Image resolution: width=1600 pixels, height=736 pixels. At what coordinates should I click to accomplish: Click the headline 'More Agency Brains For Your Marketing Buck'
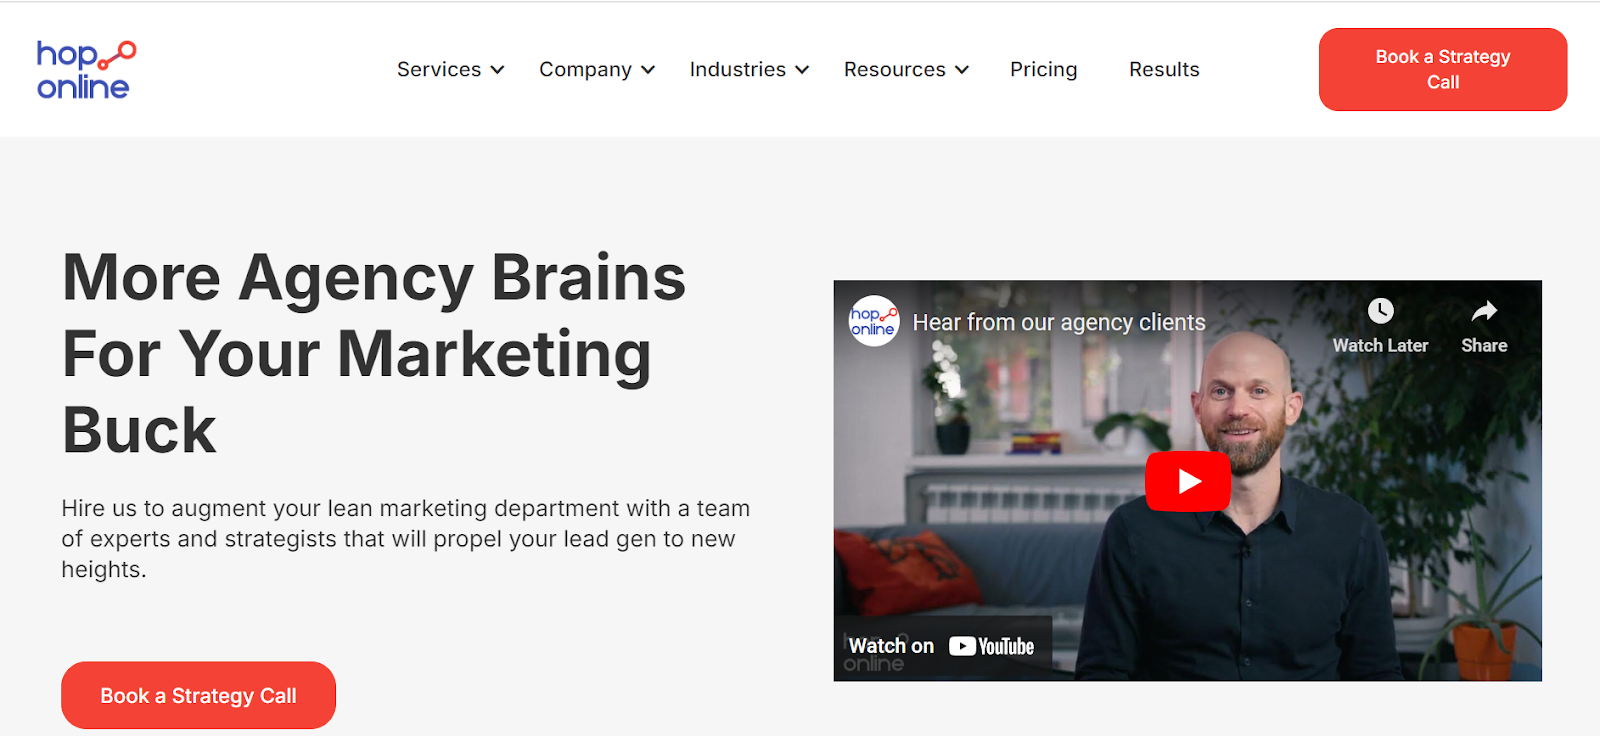(x=374, y=353)
